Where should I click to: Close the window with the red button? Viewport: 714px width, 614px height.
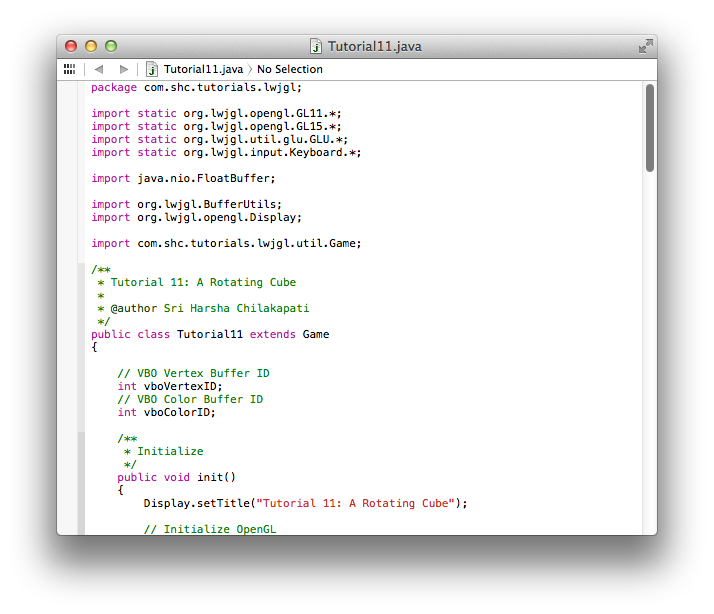[71, 46]
